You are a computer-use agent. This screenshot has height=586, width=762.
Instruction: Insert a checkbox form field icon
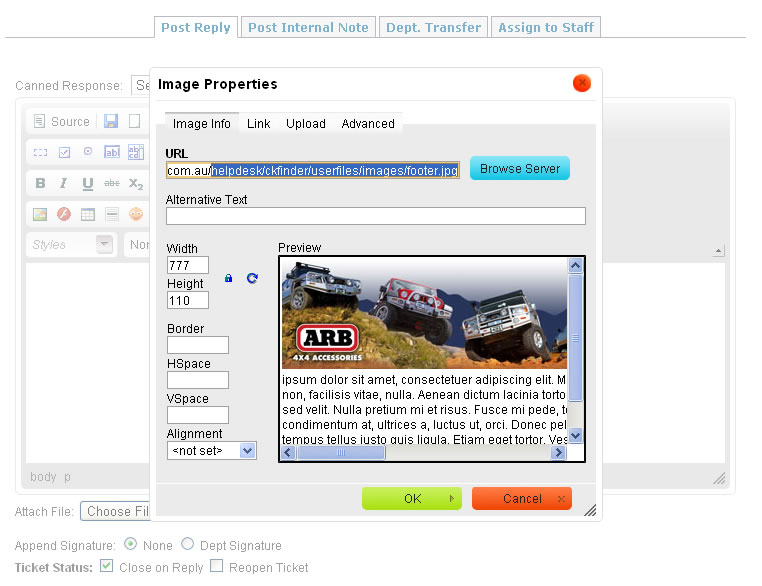click(64, 152)
